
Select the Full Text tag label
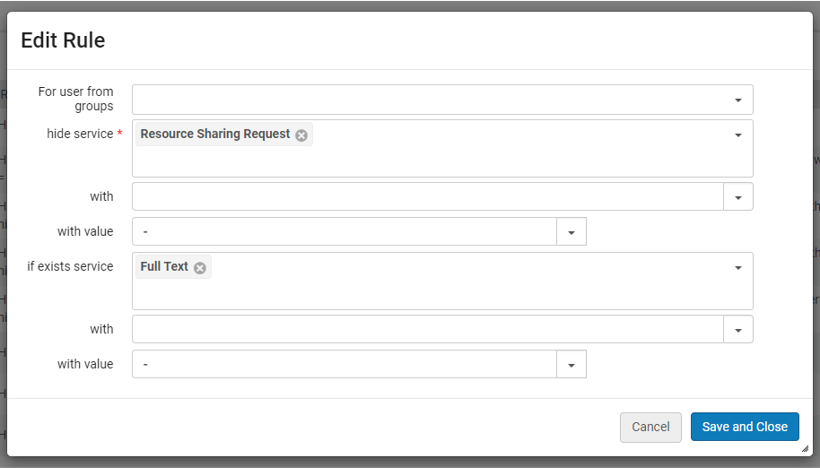coord(164,267)
